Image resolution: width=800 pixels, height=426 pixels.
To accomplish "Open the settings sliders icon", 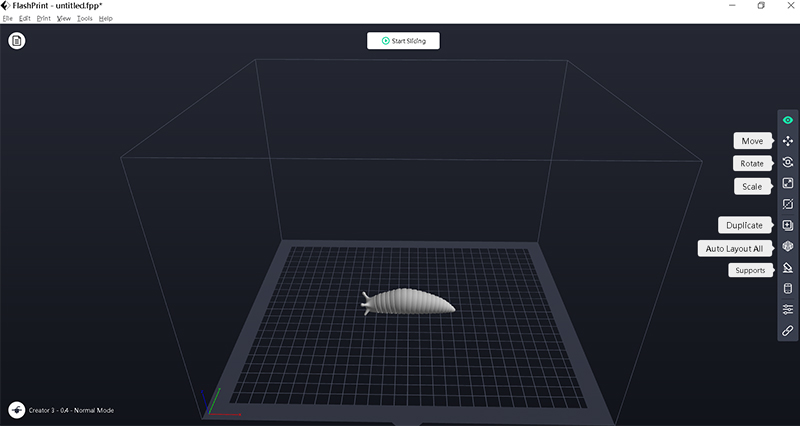I will (x=788, y=309).
